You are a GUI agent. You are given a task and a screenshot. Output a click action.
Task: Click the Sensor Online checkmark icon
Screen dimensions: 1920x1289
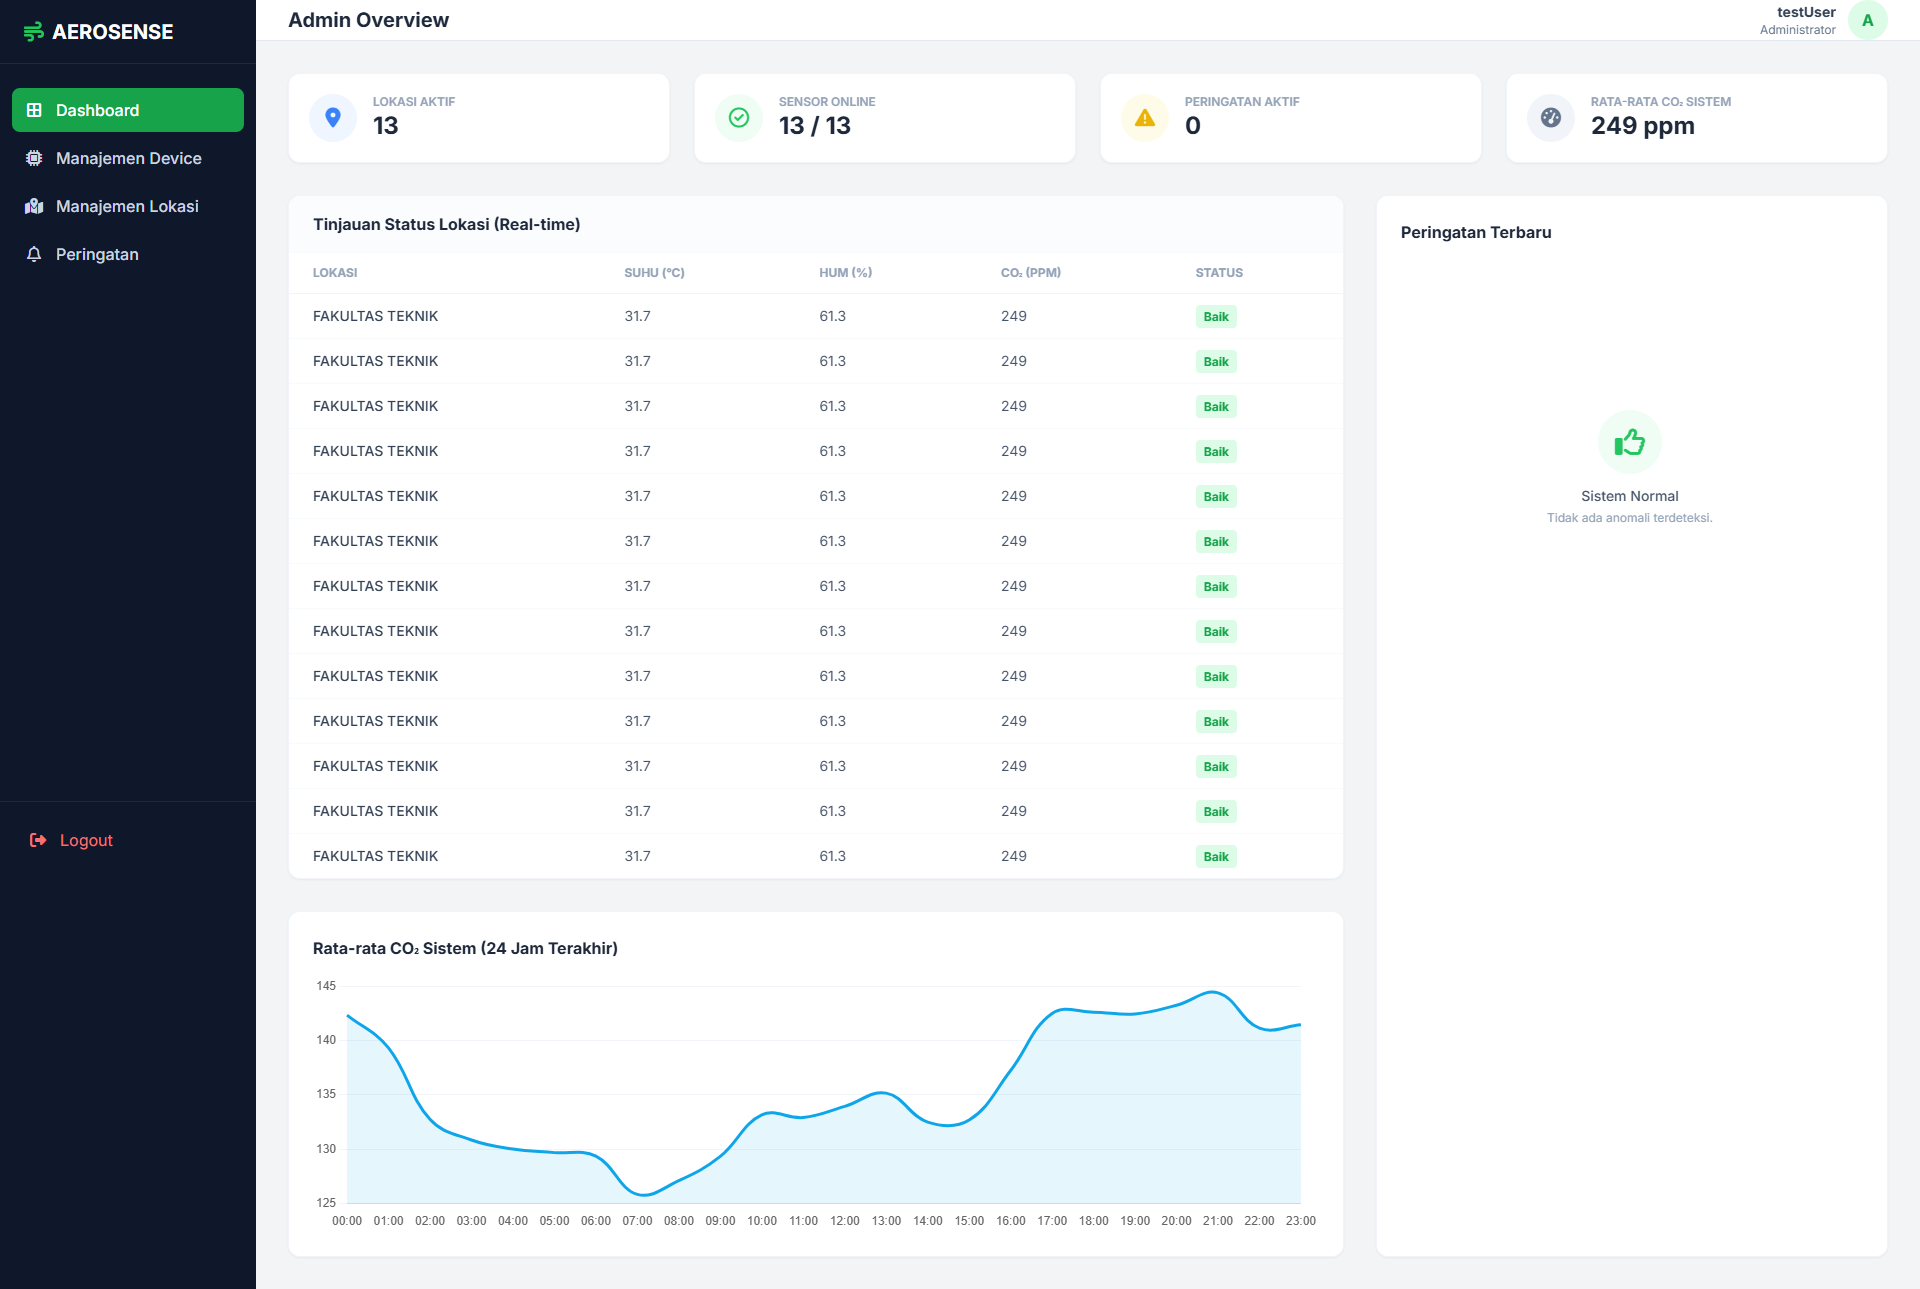click(739, 118)
